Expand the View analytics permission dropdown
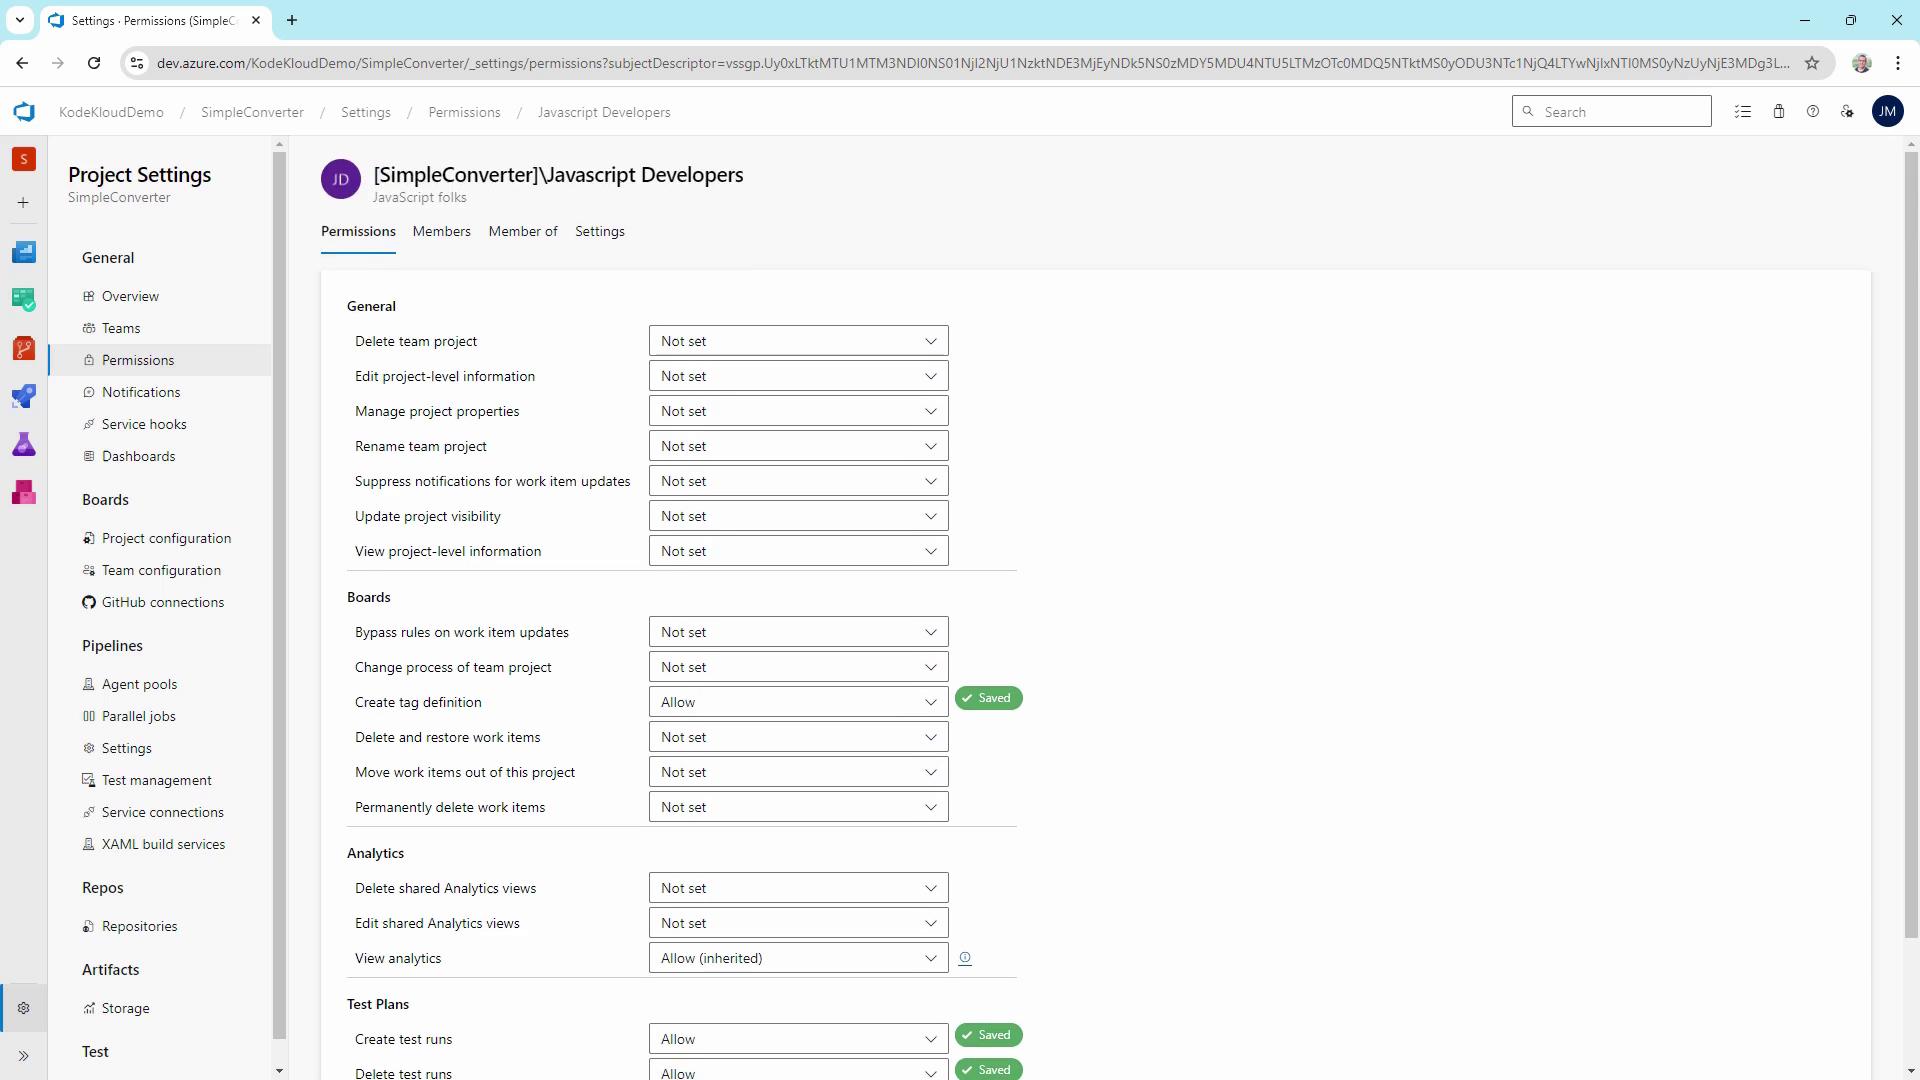The height and width of the screenshot is (1080, 1920). click(x=798, y=958)
